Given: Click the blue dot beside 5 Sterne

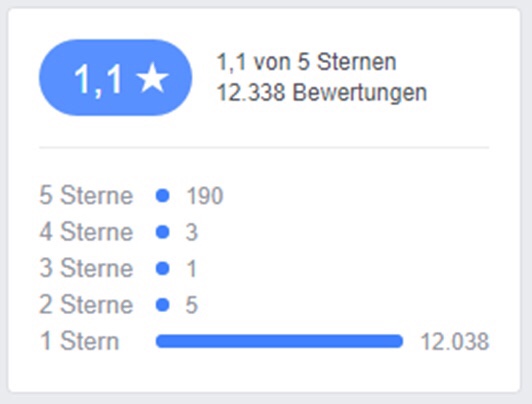Looking at the screenshot, I should (163, 196).
